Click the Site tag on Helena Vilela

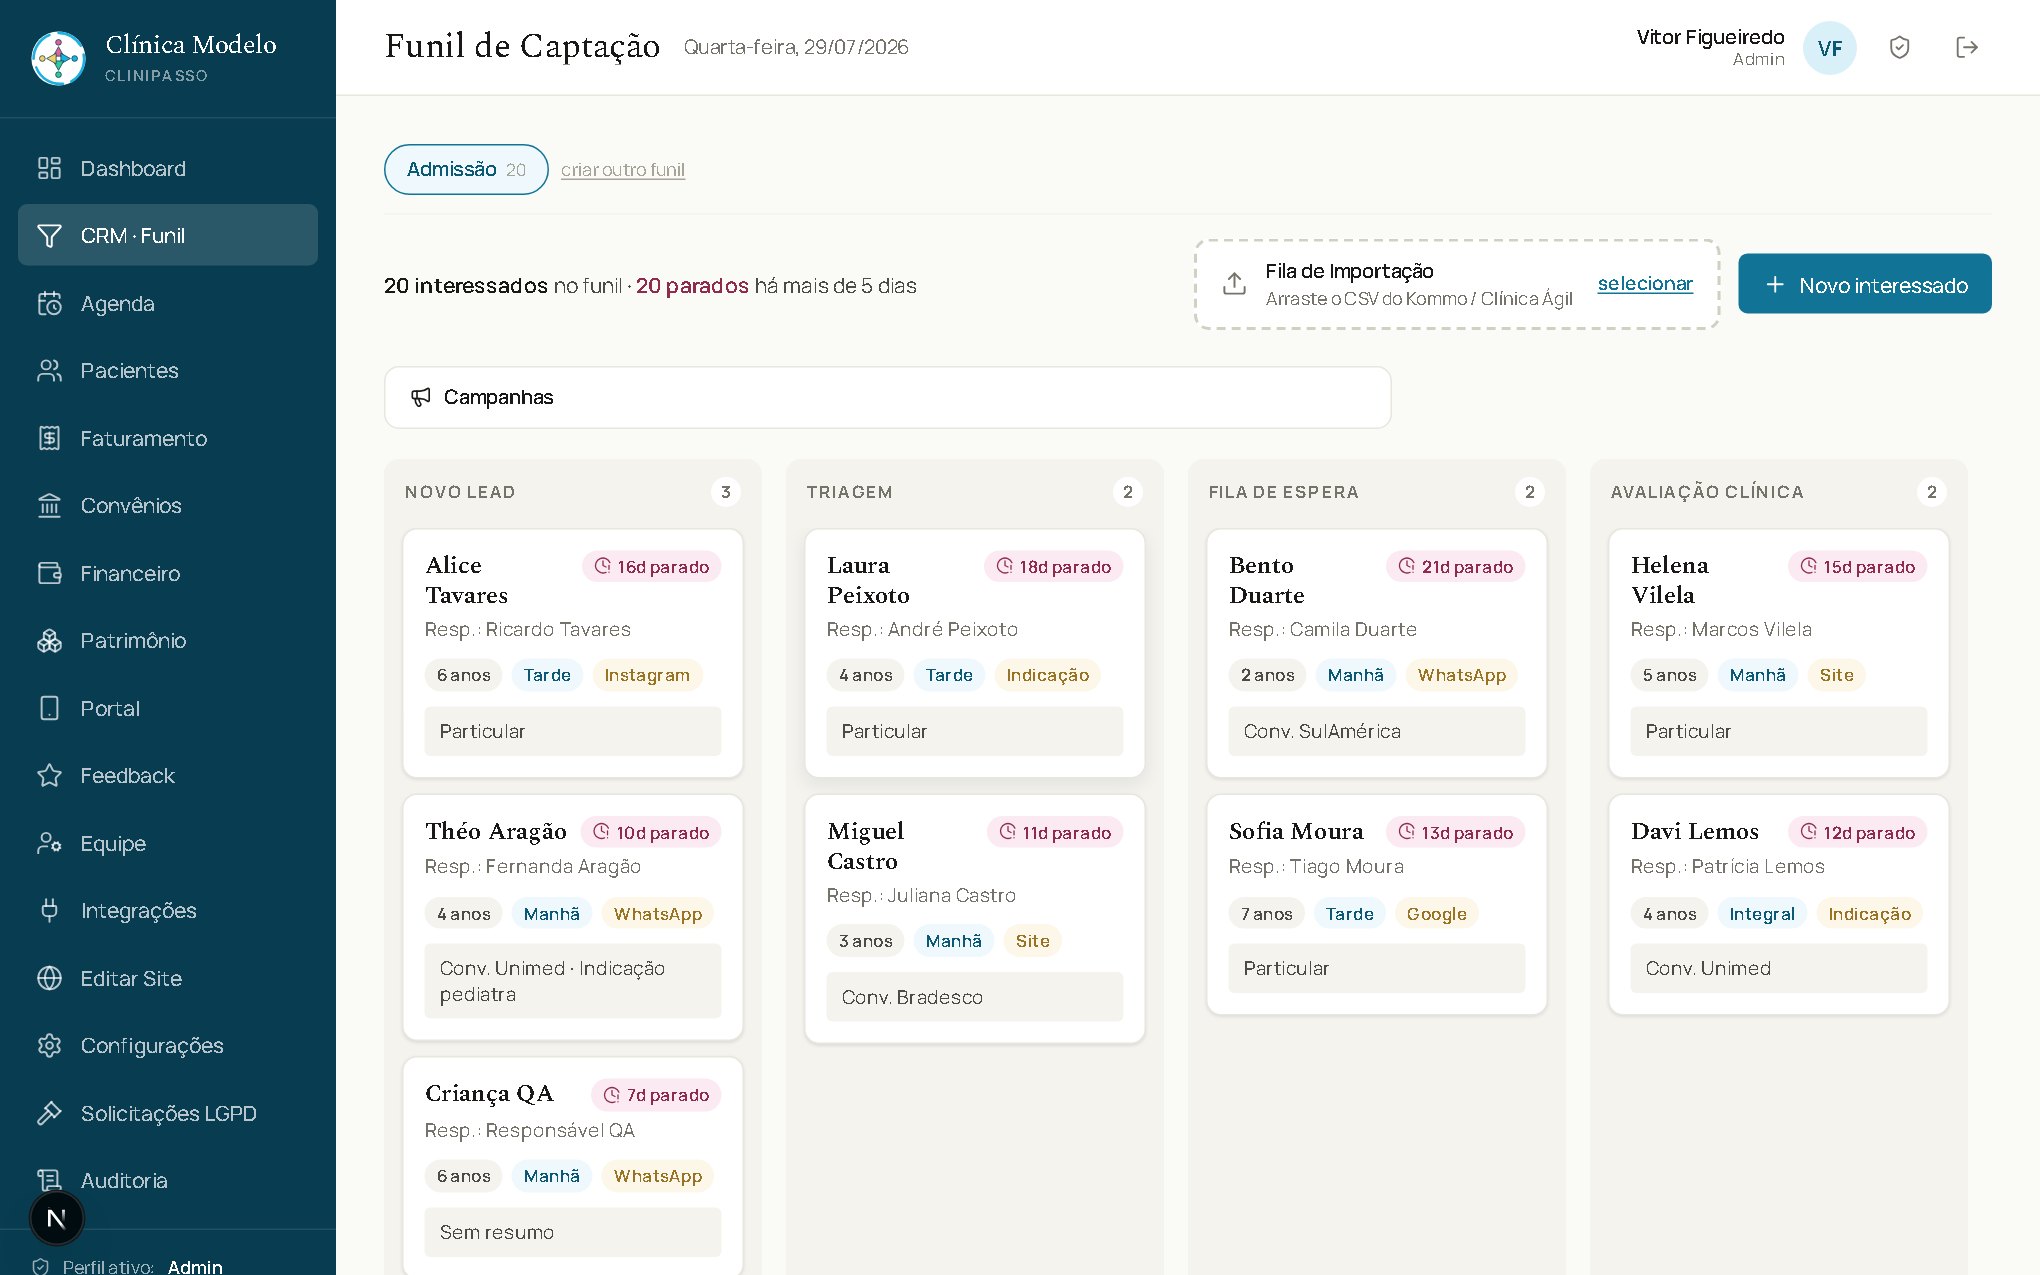point(1836,675)
